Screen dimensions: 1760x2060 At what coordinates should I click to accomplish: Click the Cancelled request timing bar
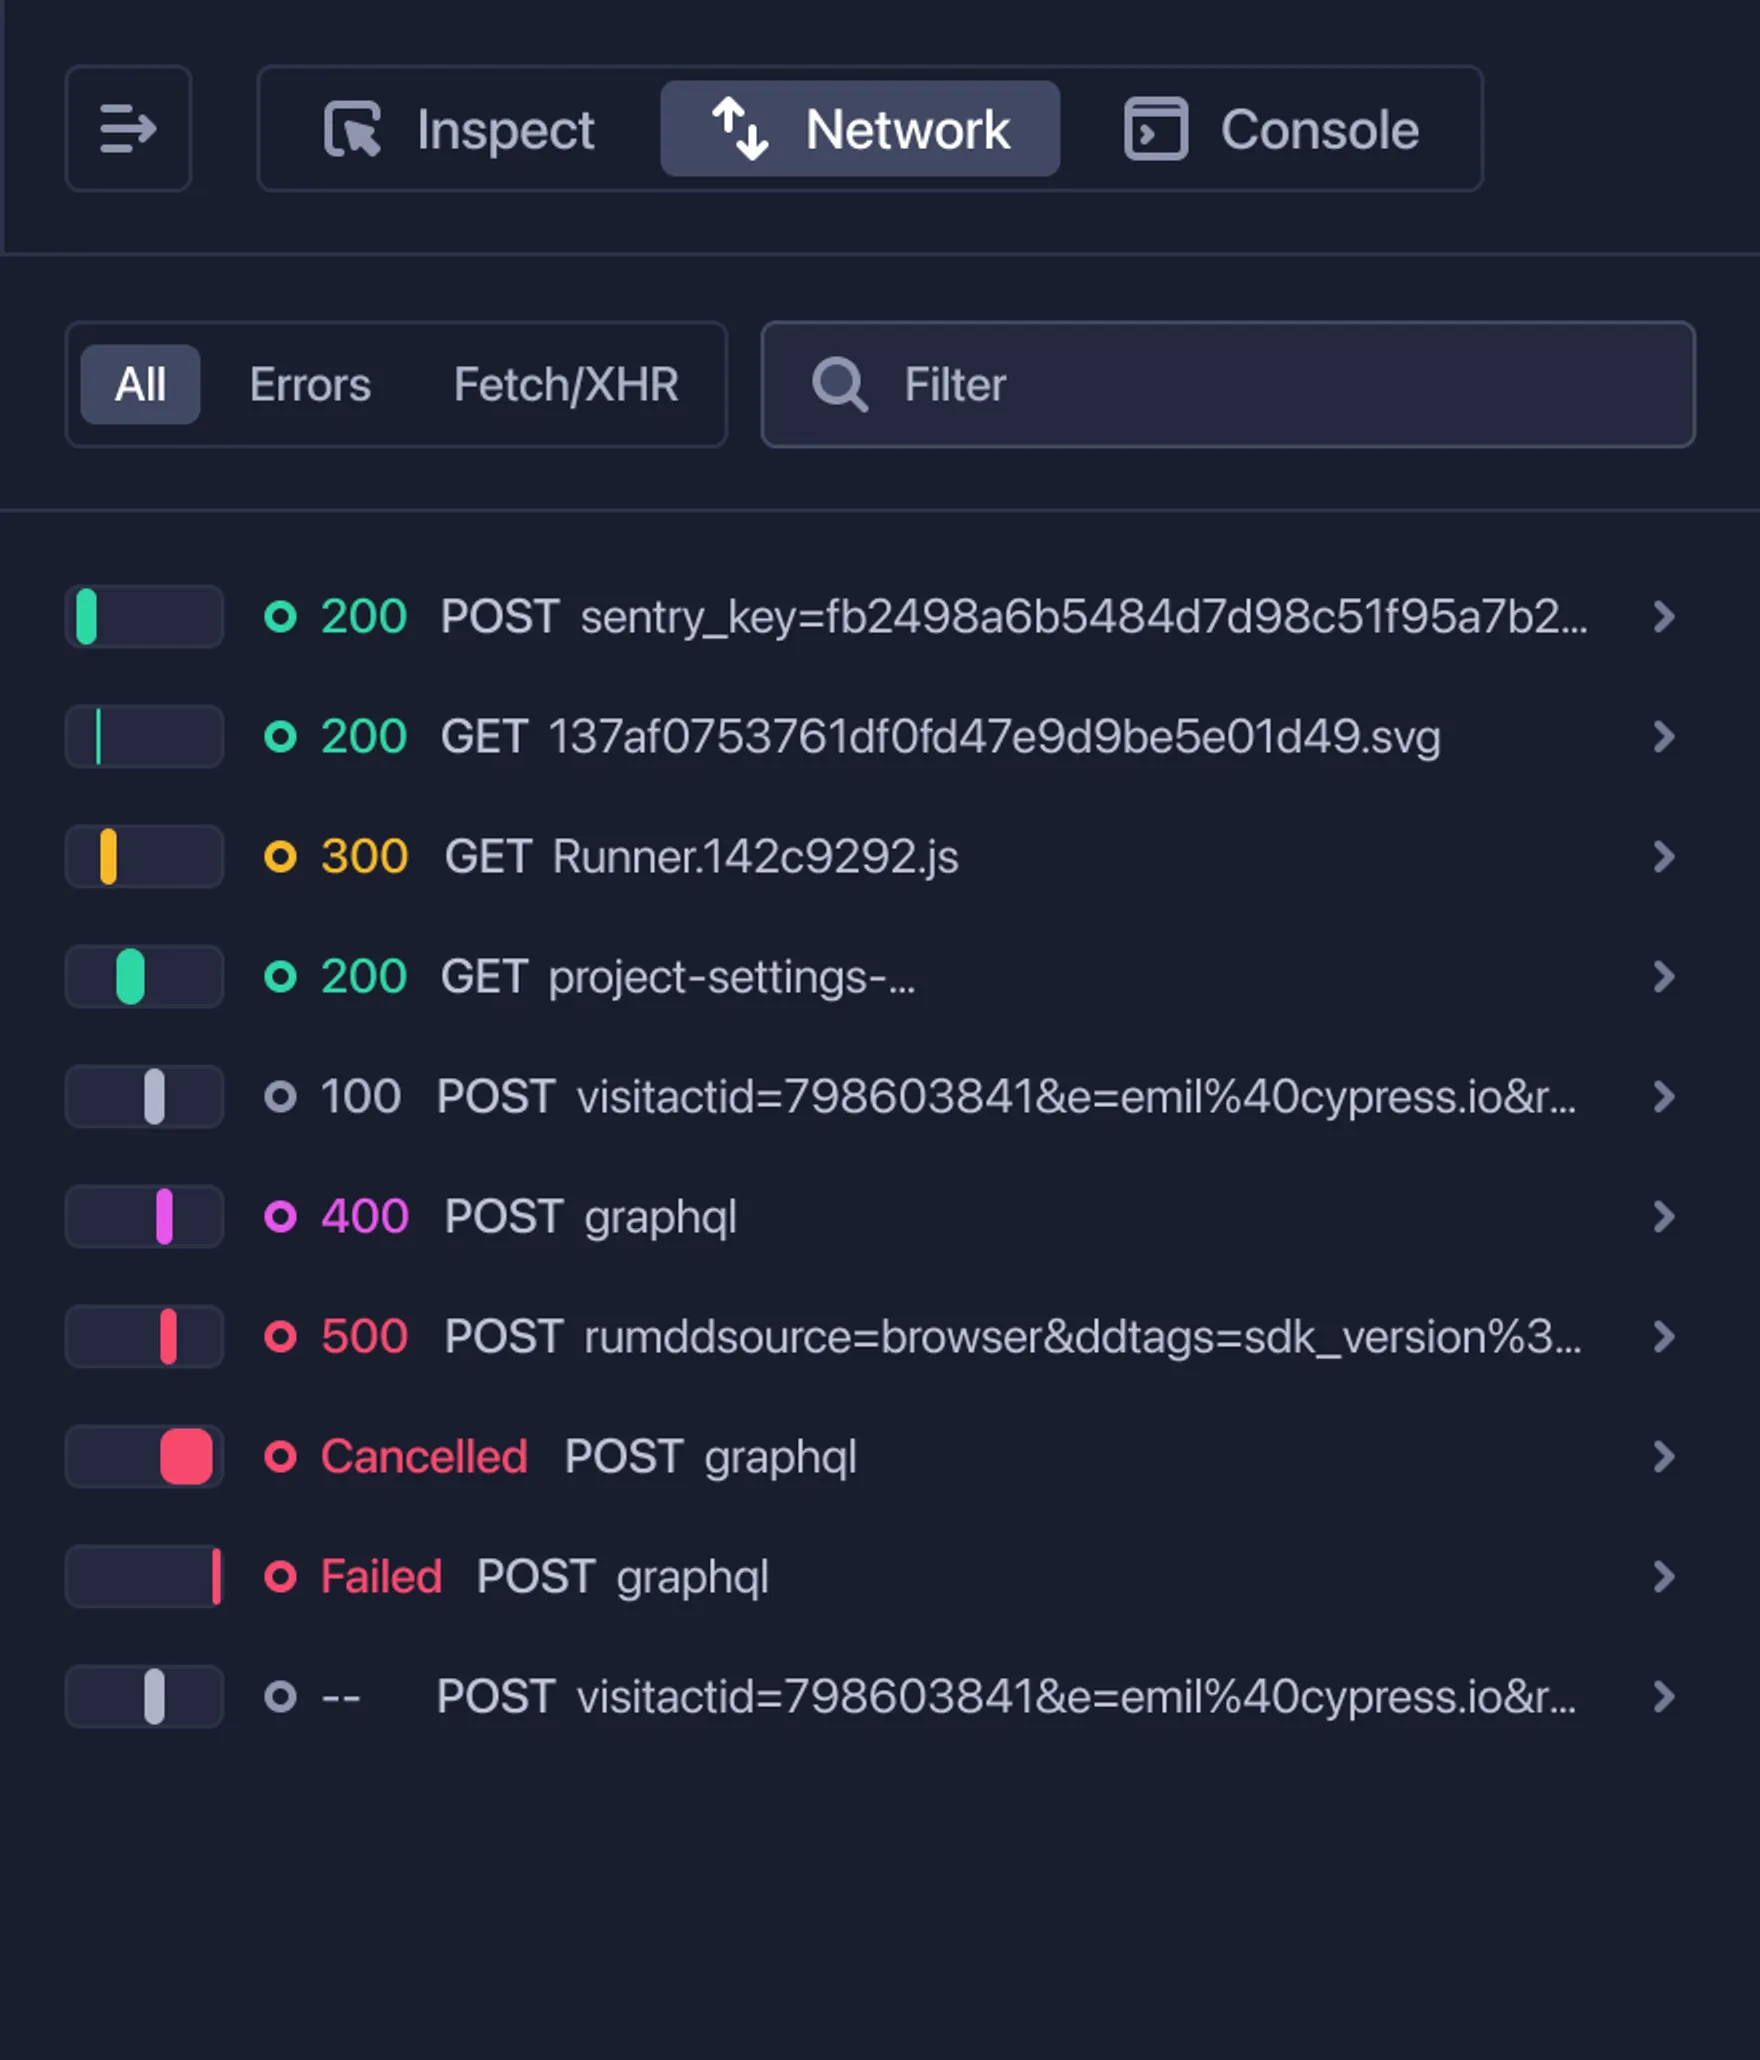coord(186,1457)
